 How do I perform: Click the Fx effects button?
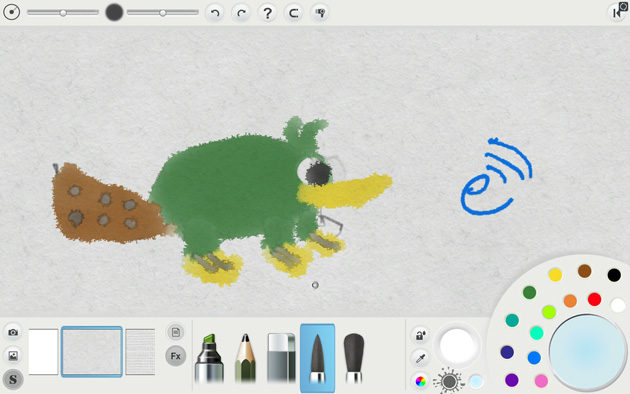pos(176,356)
